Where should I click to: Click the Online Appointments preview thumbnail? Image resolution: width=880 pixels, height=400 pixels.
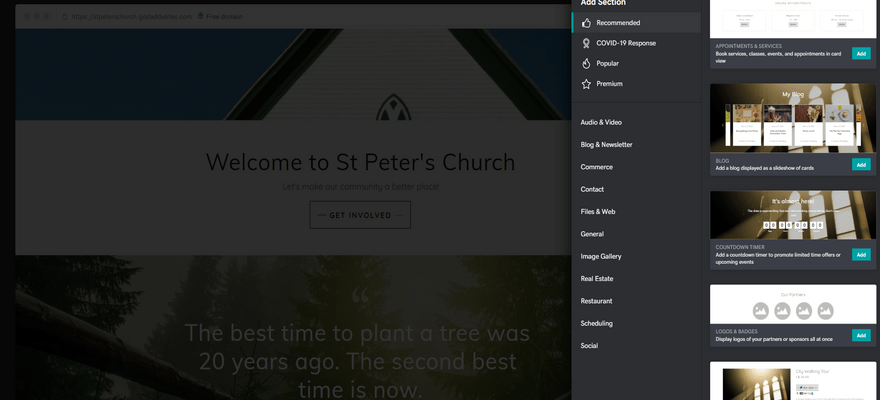coord(792,19)
